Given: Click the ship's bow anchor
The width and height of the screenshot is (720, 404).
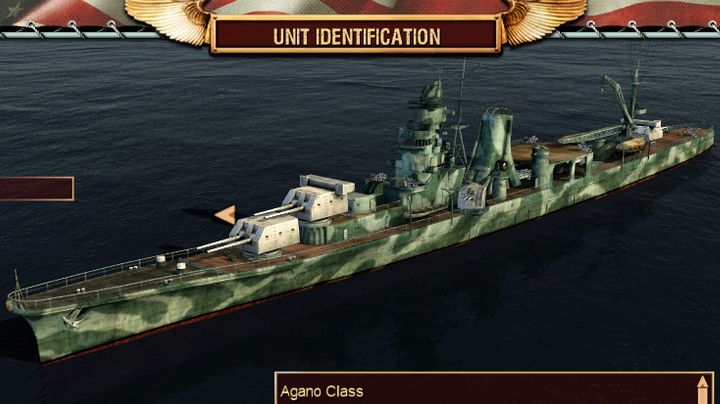Looking at the screenshot, I should pyautogui.click(x=73, y=318).
